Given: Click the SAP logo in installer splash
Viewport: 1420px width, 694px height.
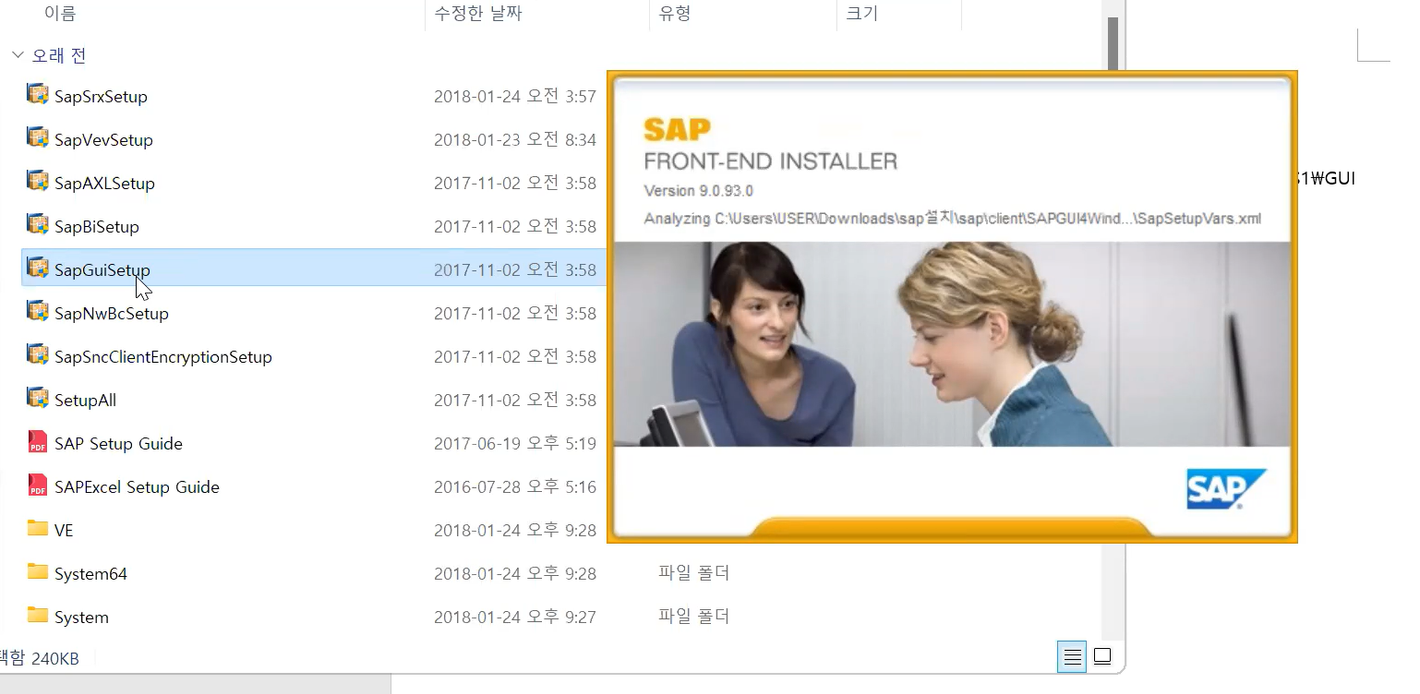Looking at the screenshot, I should (1226, 489).
